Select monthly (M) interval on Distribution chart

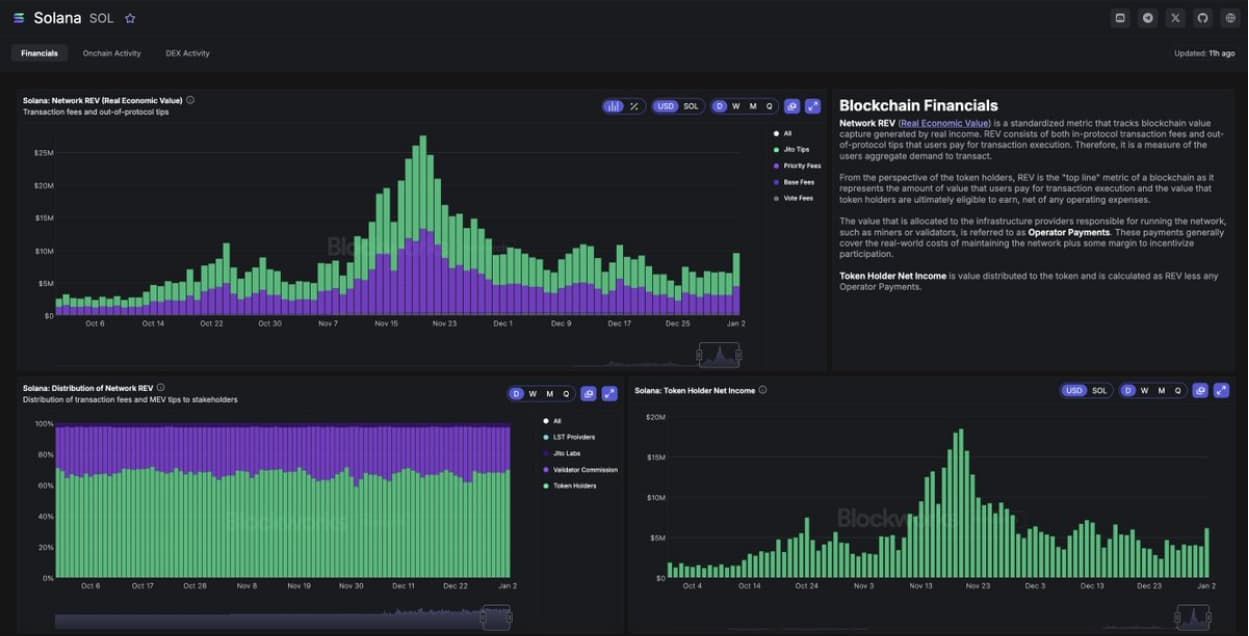(549, 394)
